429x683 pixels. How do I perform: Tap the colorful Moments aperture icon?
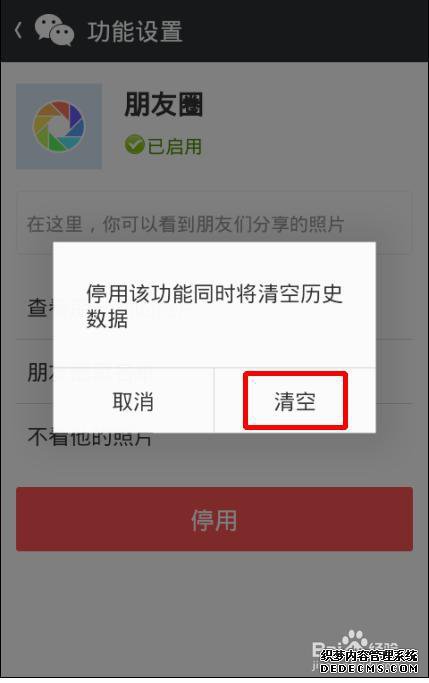(x=59, y=126)
